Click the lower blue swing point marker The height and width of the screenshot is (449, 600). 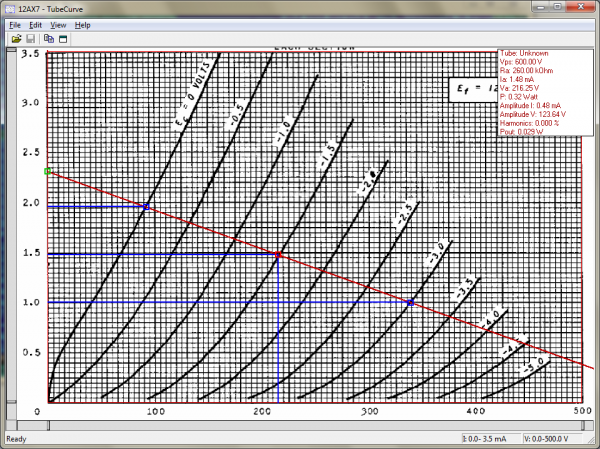tap(410, 302)
